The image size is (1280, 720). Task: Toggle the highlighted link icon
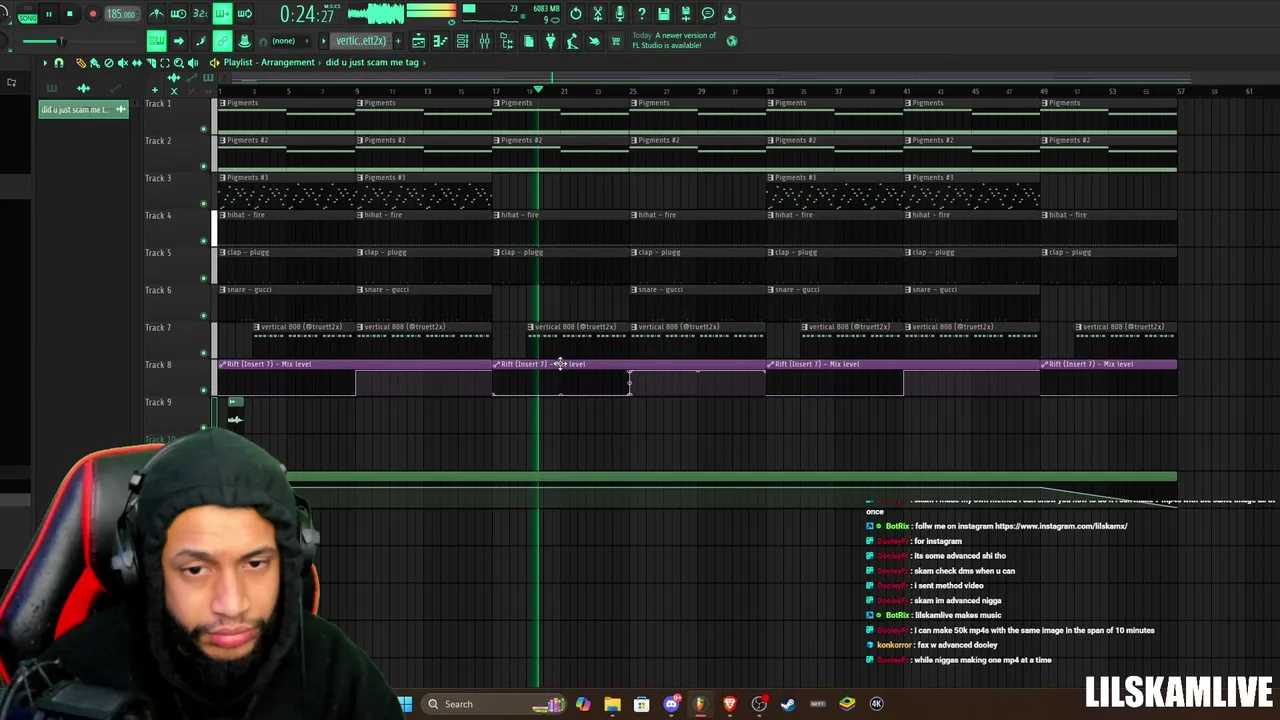pyautogui.click(x=222, y=41)
